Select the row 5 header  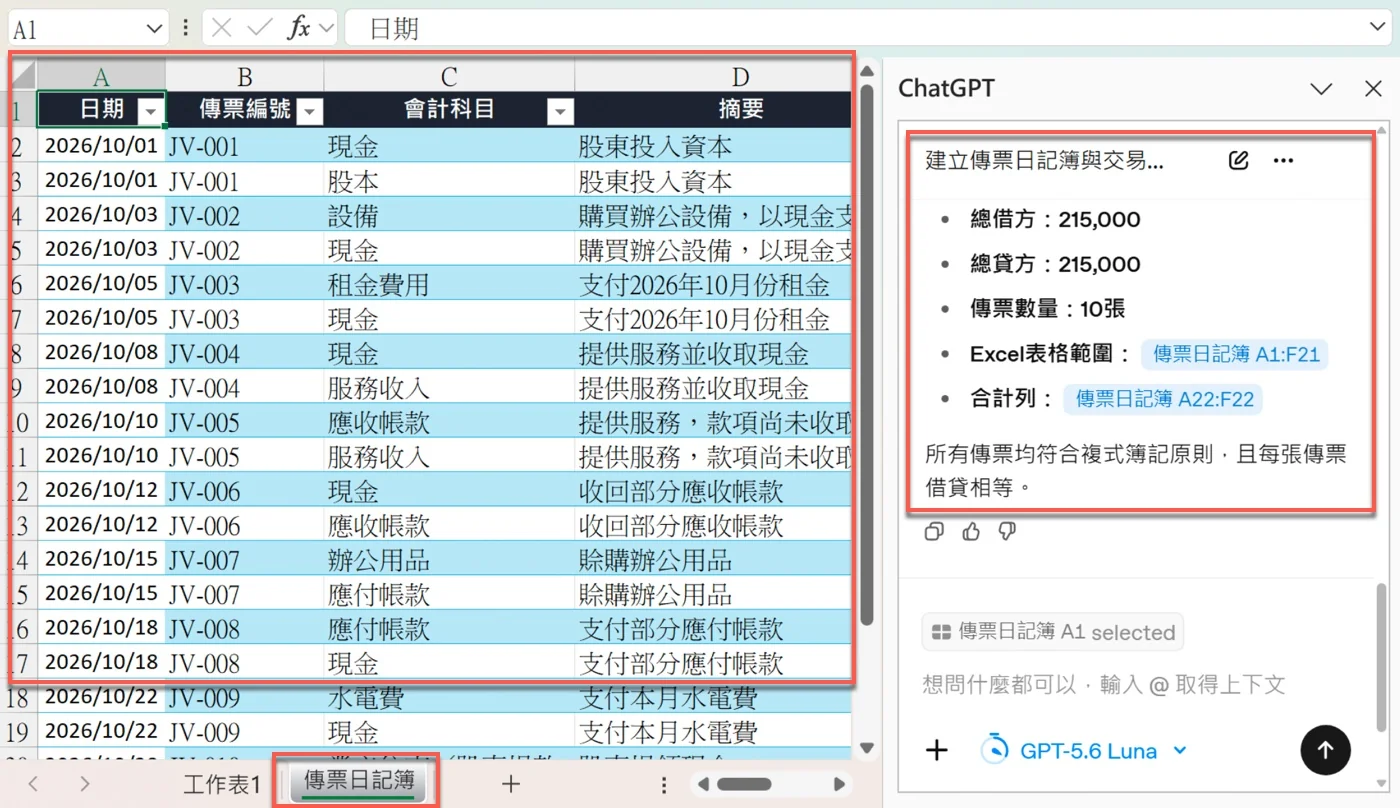tap(21, 250)
